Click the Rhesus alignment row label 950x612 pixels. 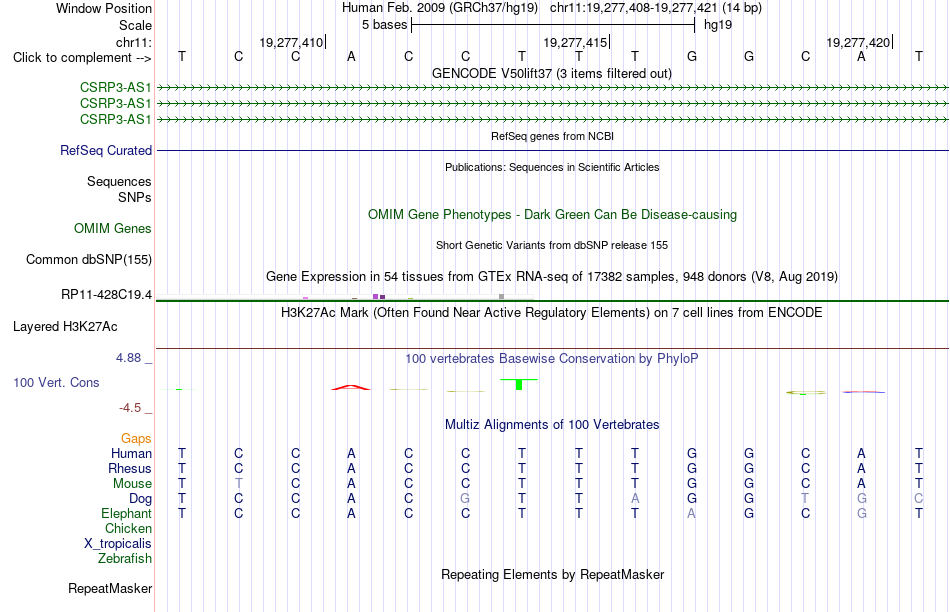[130, 468]
